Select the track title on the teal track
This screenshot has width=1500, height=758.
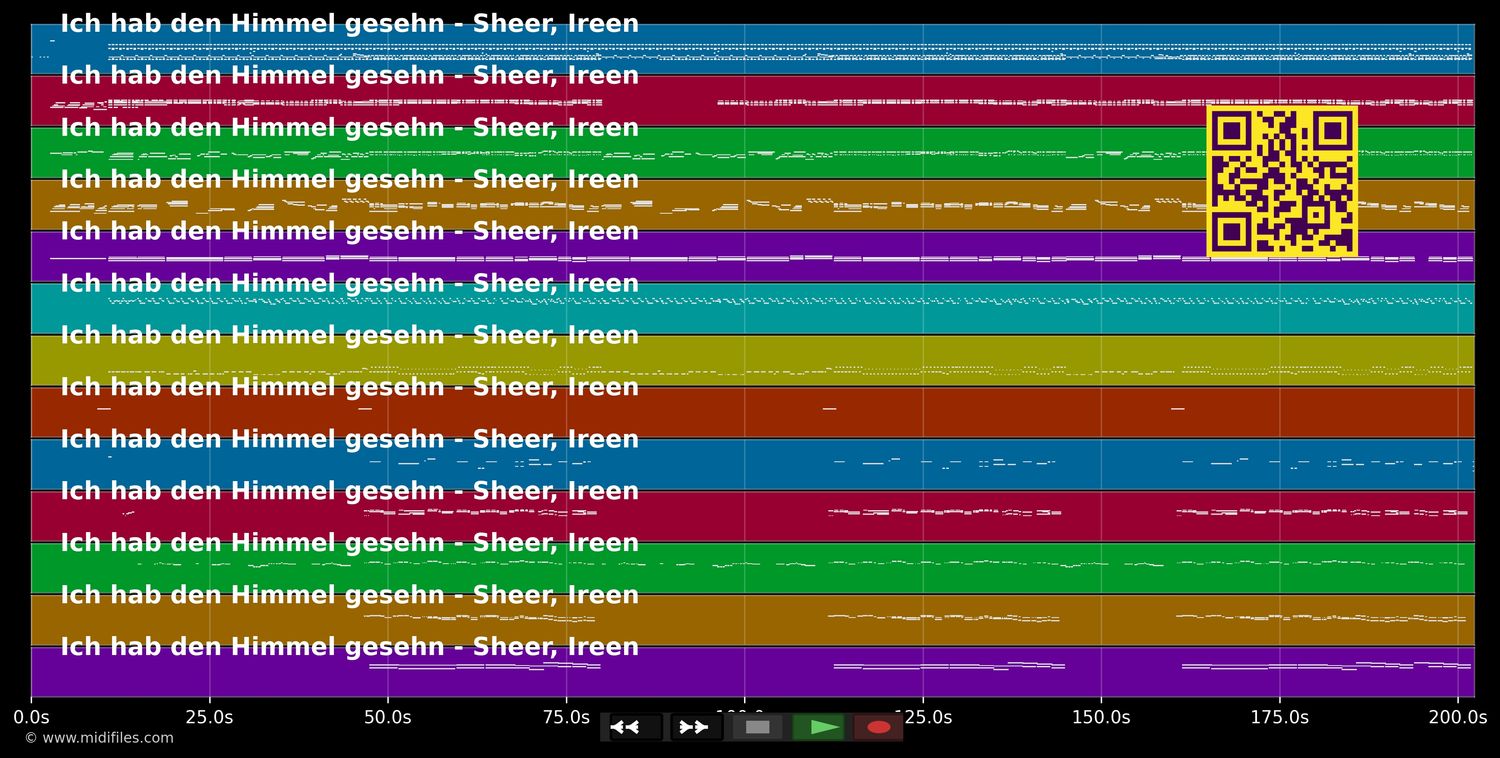(x=350, y=284)
